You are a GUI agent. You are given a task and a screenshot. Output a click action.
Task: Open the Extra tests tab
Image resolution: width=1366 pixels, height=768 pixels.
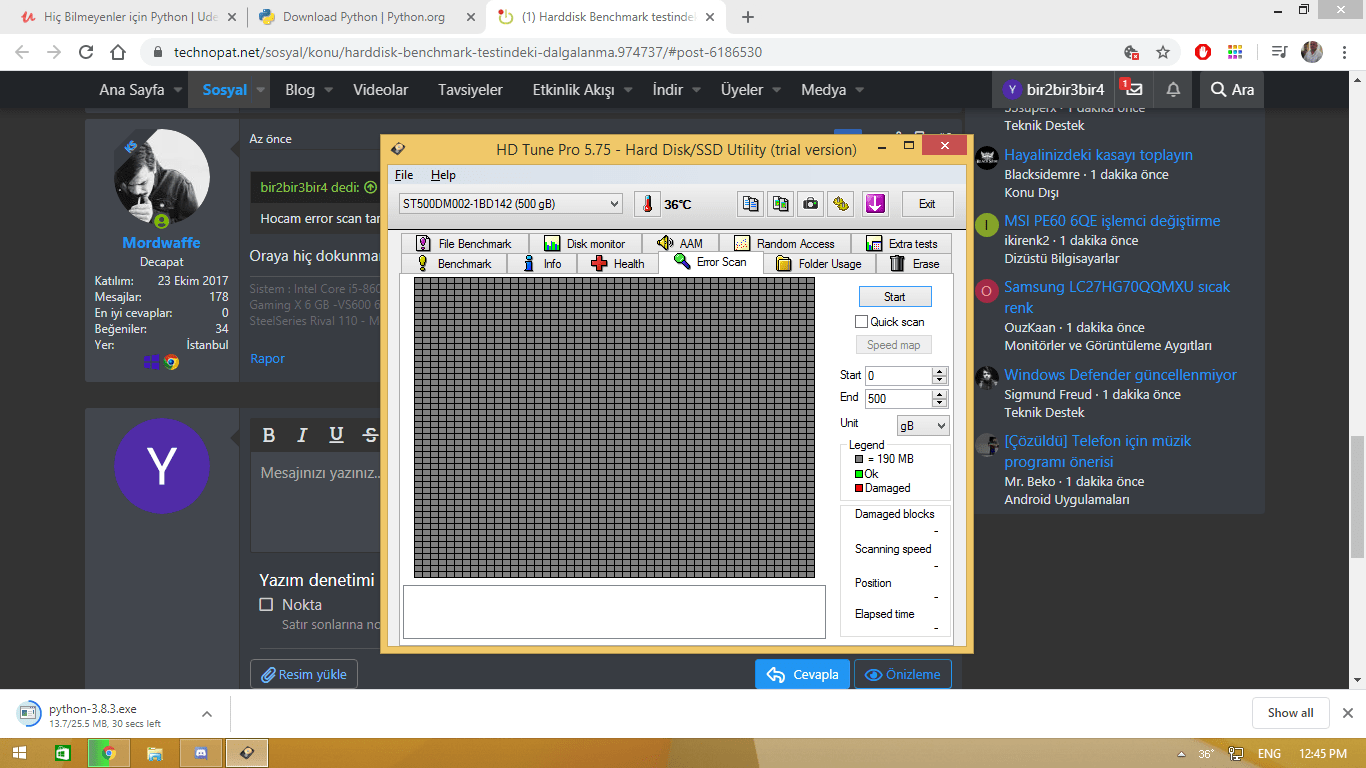[901, 243]
